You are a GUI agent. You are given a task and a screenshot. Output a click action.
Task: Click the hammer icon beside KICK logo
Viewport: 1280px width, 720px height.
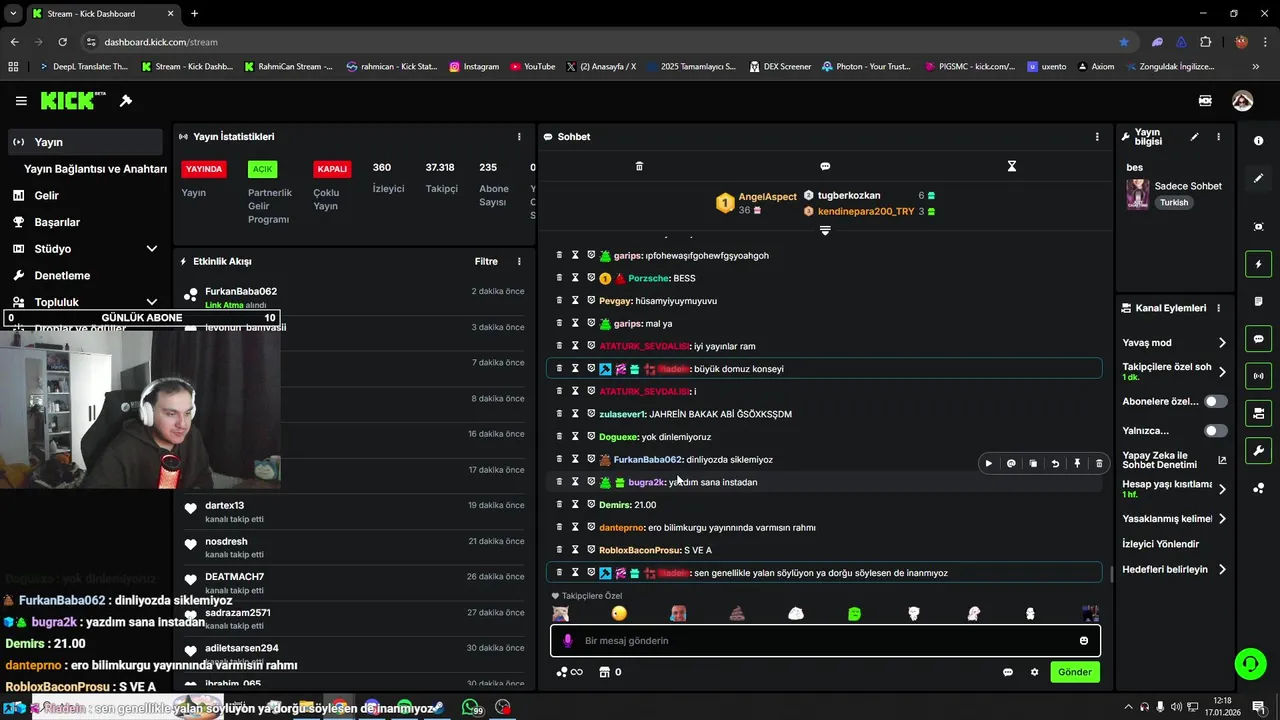click(126, 101)
